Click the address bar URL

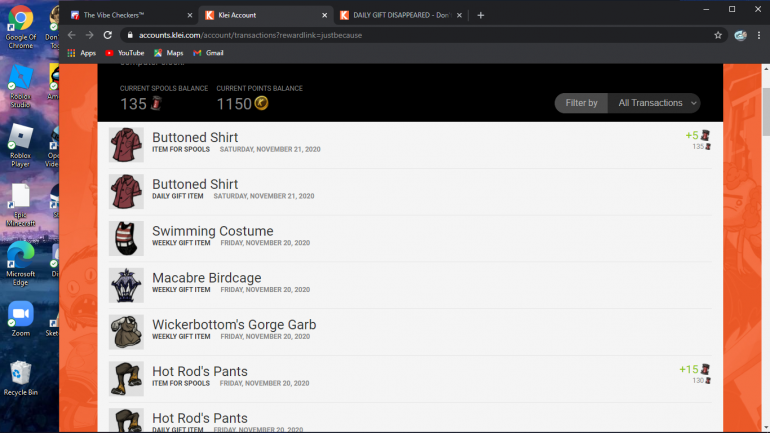pos(250,35)
